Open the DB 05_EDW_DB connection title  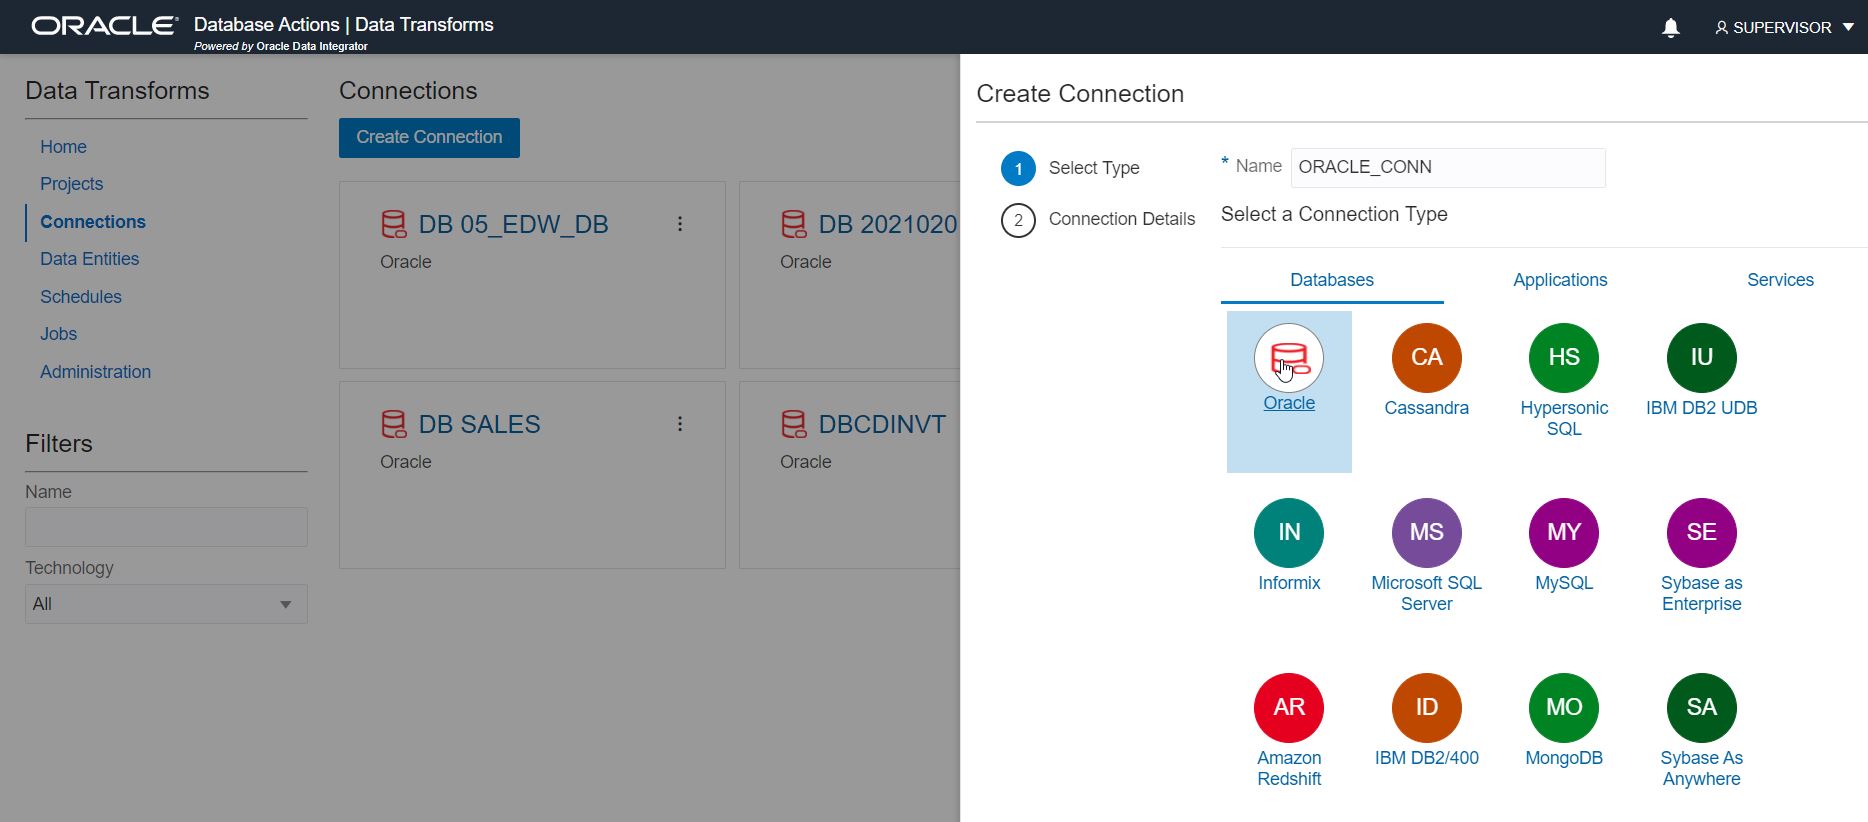pos(513,225)
